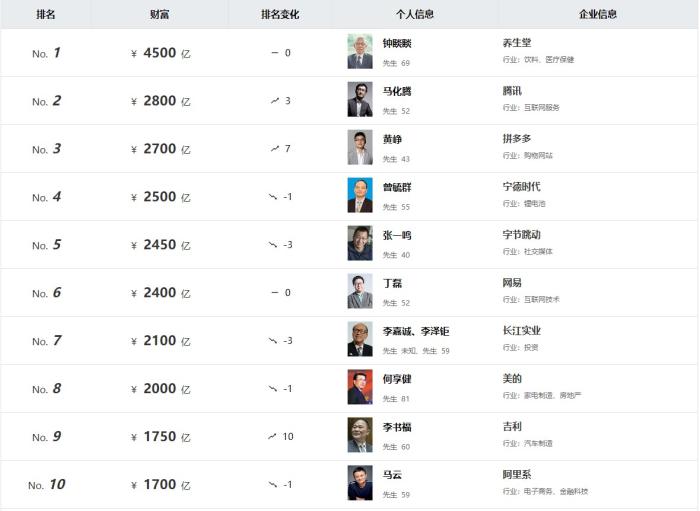Image resolution: width=700 pixels, height=511 pixels.
Task: Select 马云's profile photo
Action: point(359,484)
